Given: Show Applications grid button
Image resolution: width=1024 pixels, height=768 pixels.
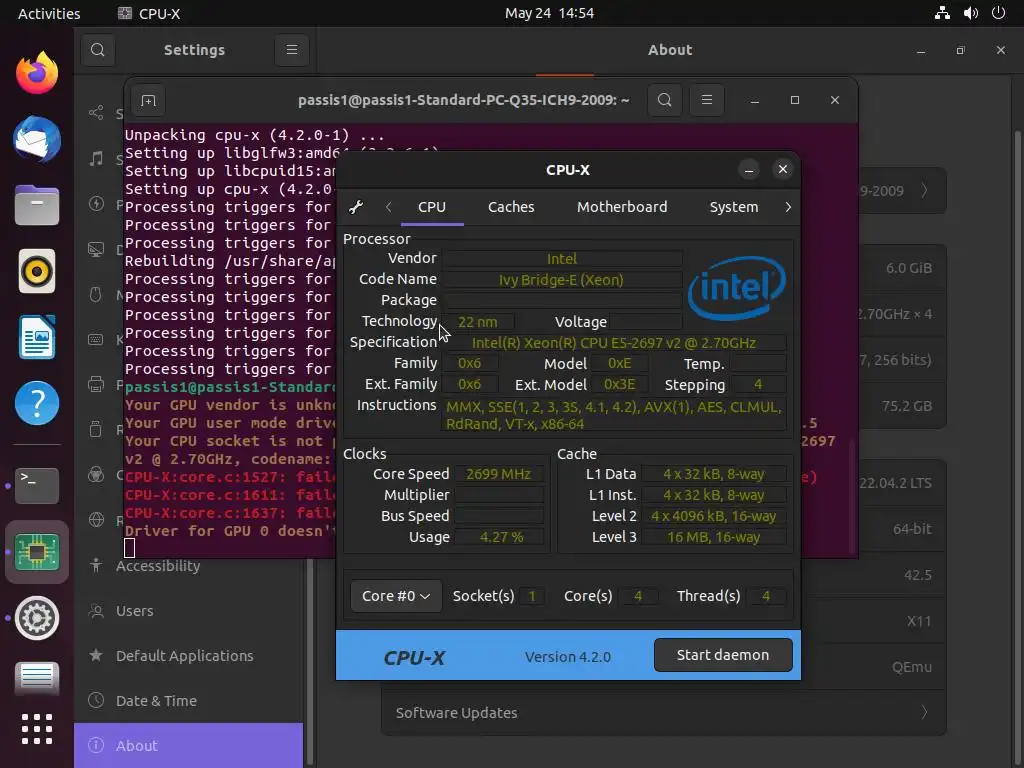Looking at the screenshot, I should (37, 729).
